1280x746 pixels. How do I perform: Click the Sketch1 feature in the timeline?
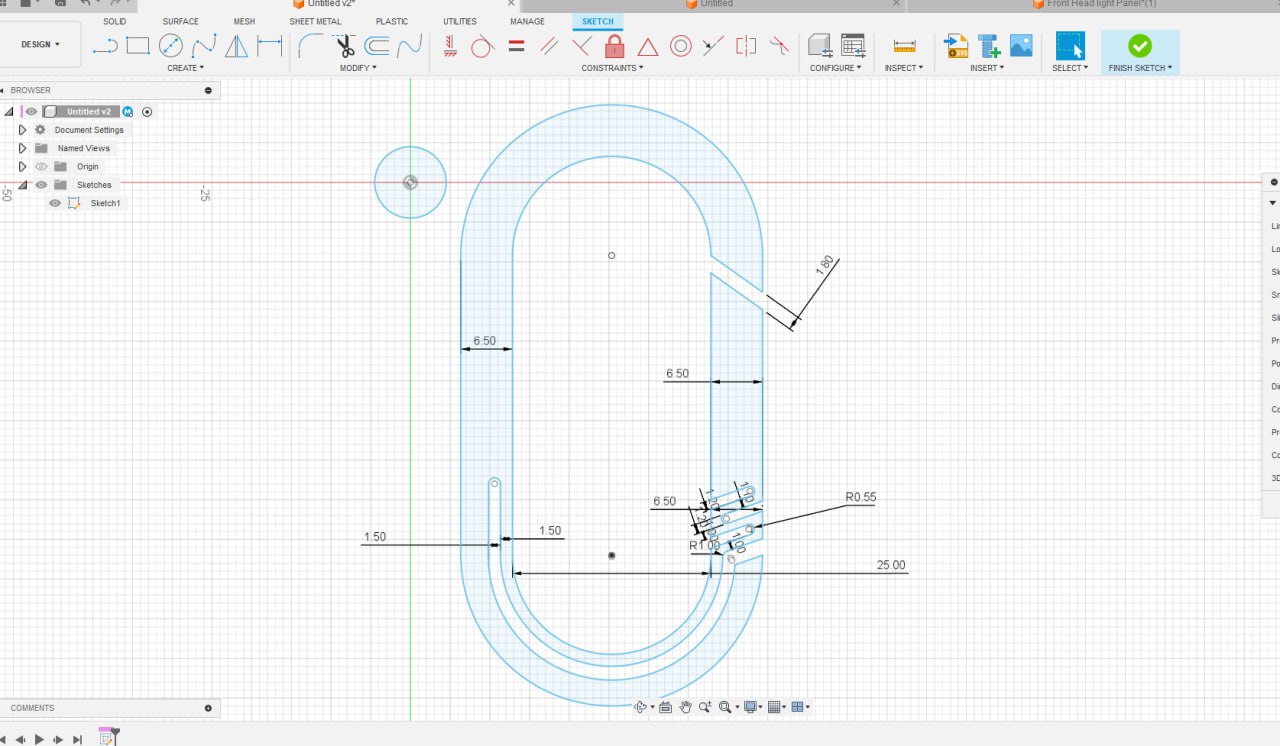click(x=107, y=737)
